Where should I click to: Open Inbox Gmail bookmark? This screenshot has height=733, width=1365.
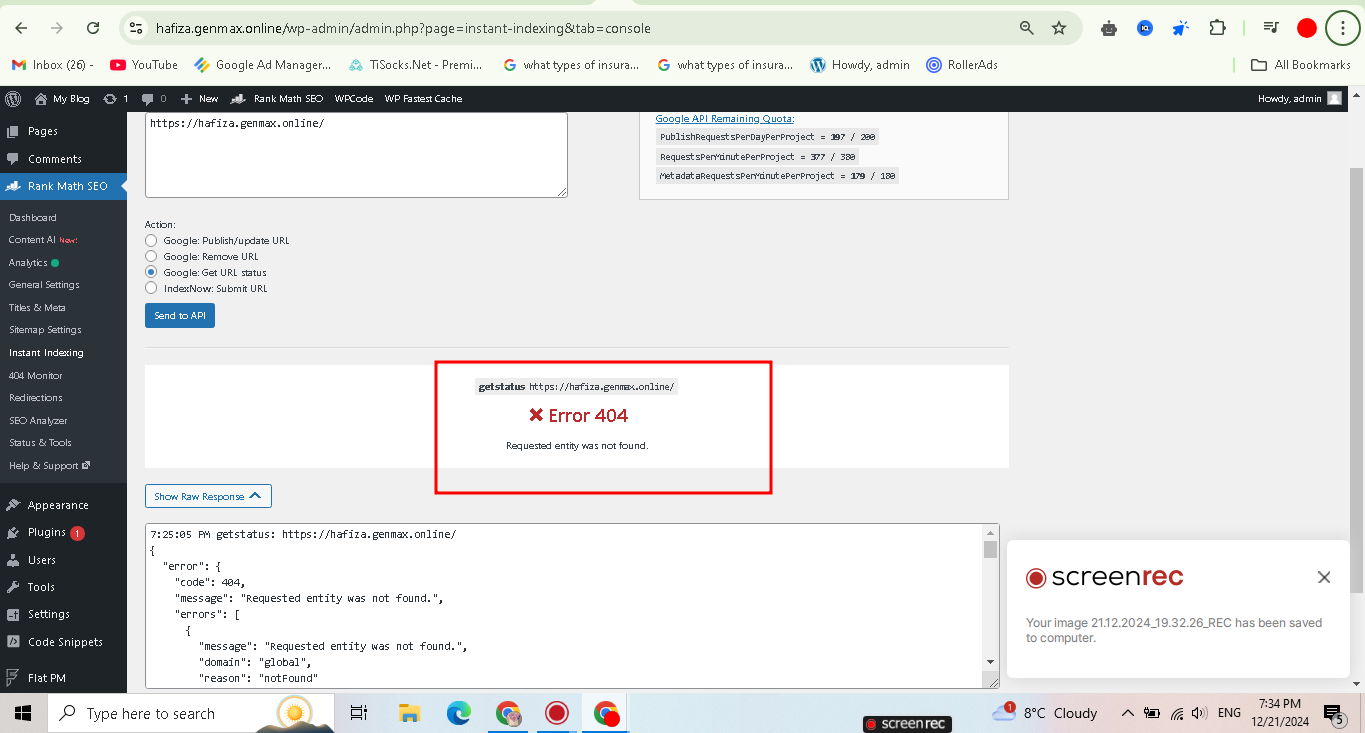52,65
